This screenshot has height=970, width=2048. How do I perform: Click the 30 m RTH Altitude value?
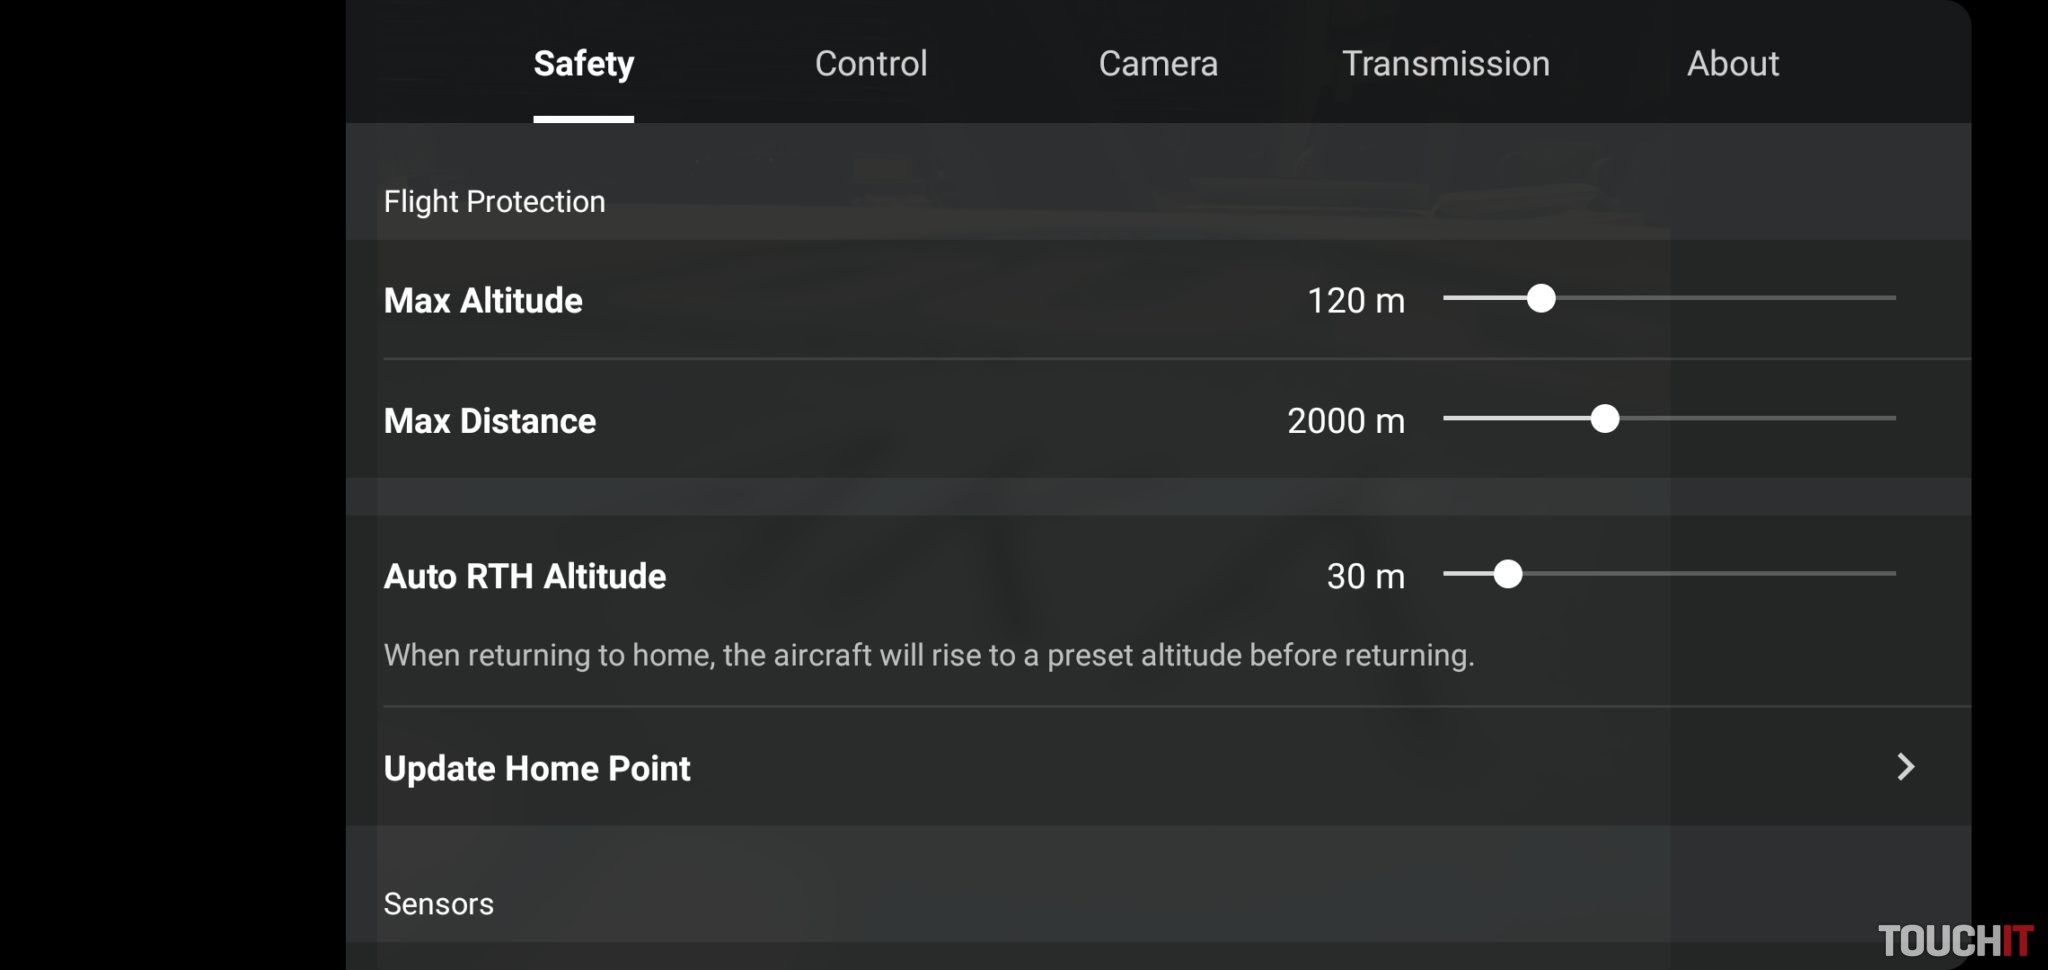coord(1365,576)
